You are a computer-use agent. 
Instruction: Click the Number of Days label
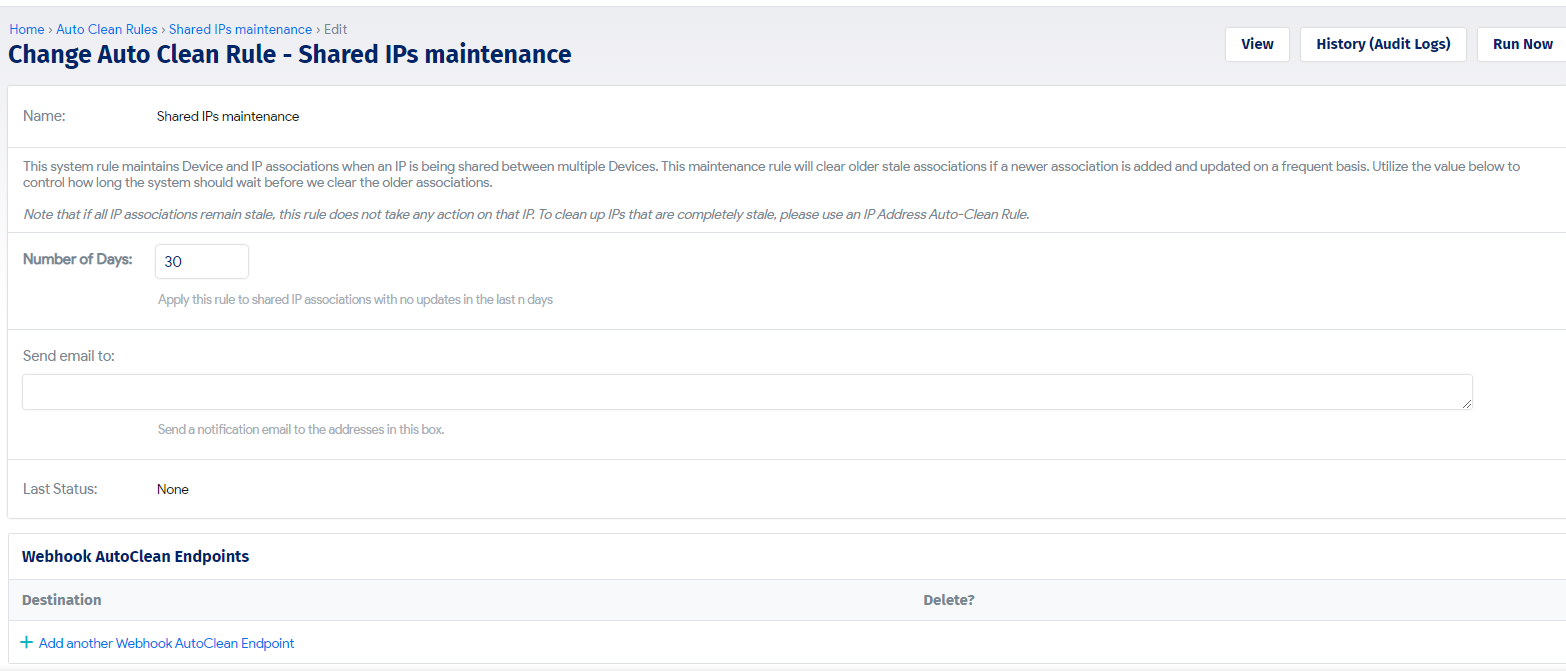point(78,259)
